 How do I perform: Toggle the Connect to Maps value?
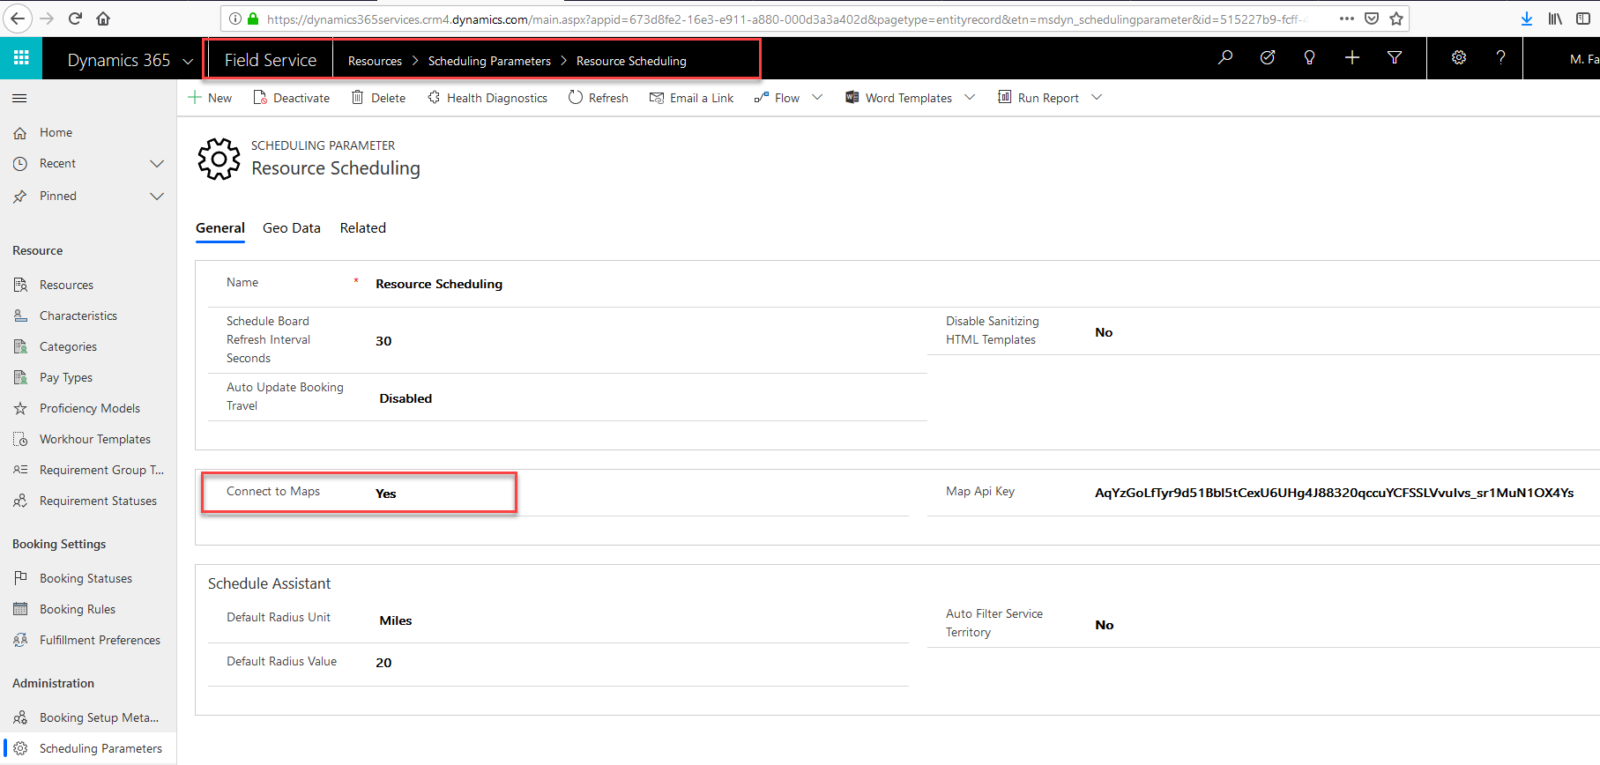pyautogui.click(x=386, y=494)
